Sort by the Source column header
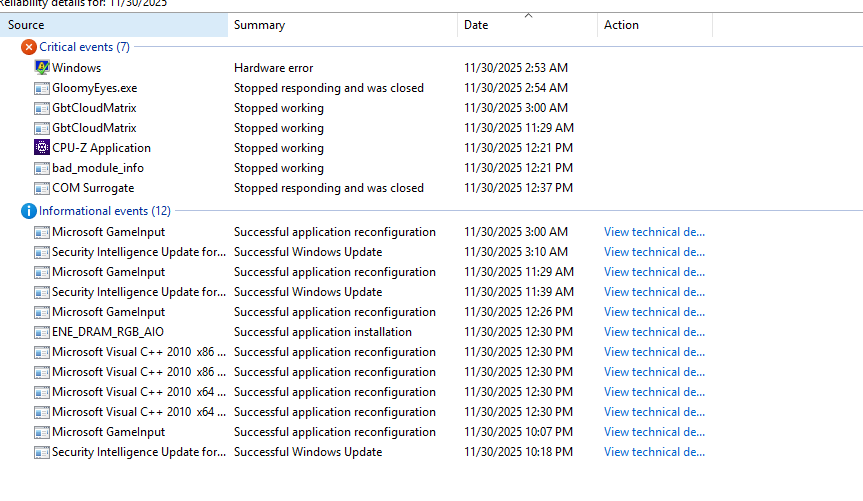 tap(114, 25)
